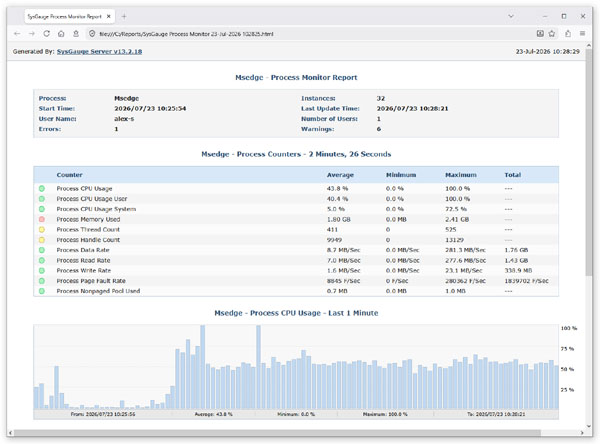
Task: Click the Warnings label in summary box
Action: click(318, 129)
